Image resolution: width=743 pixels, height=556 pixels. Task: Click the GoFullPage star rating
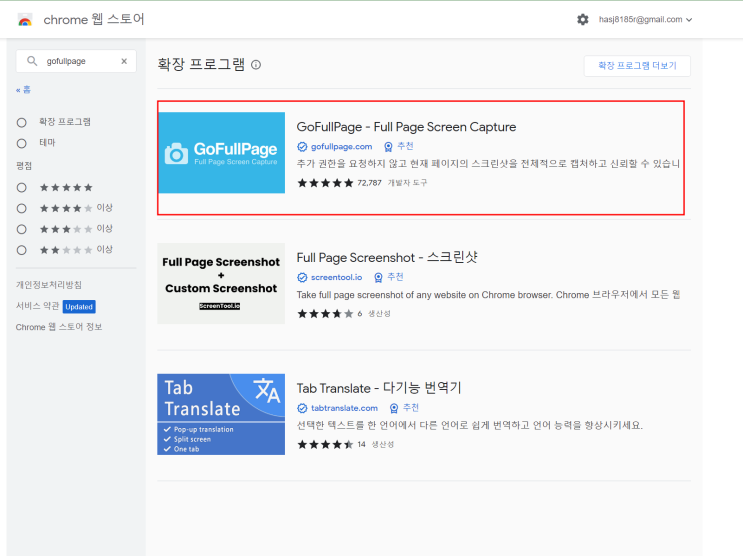[325, 183]
